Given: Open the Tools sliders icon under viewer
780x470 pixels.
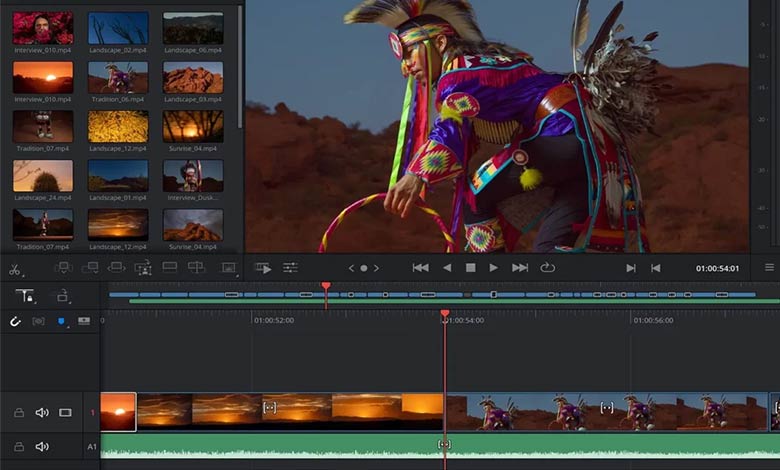Looking at the screenshot, I should pyautogui.click(x=290, y=268).
